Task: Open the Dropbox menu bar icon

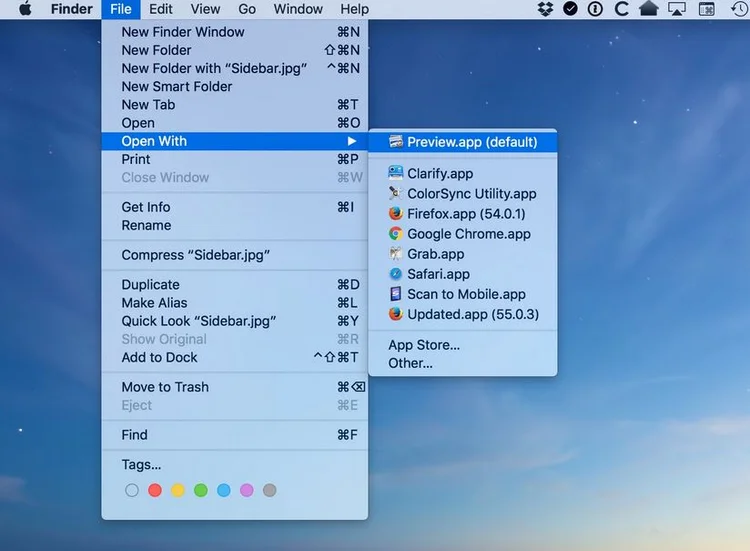Action: tap(545, 9)
